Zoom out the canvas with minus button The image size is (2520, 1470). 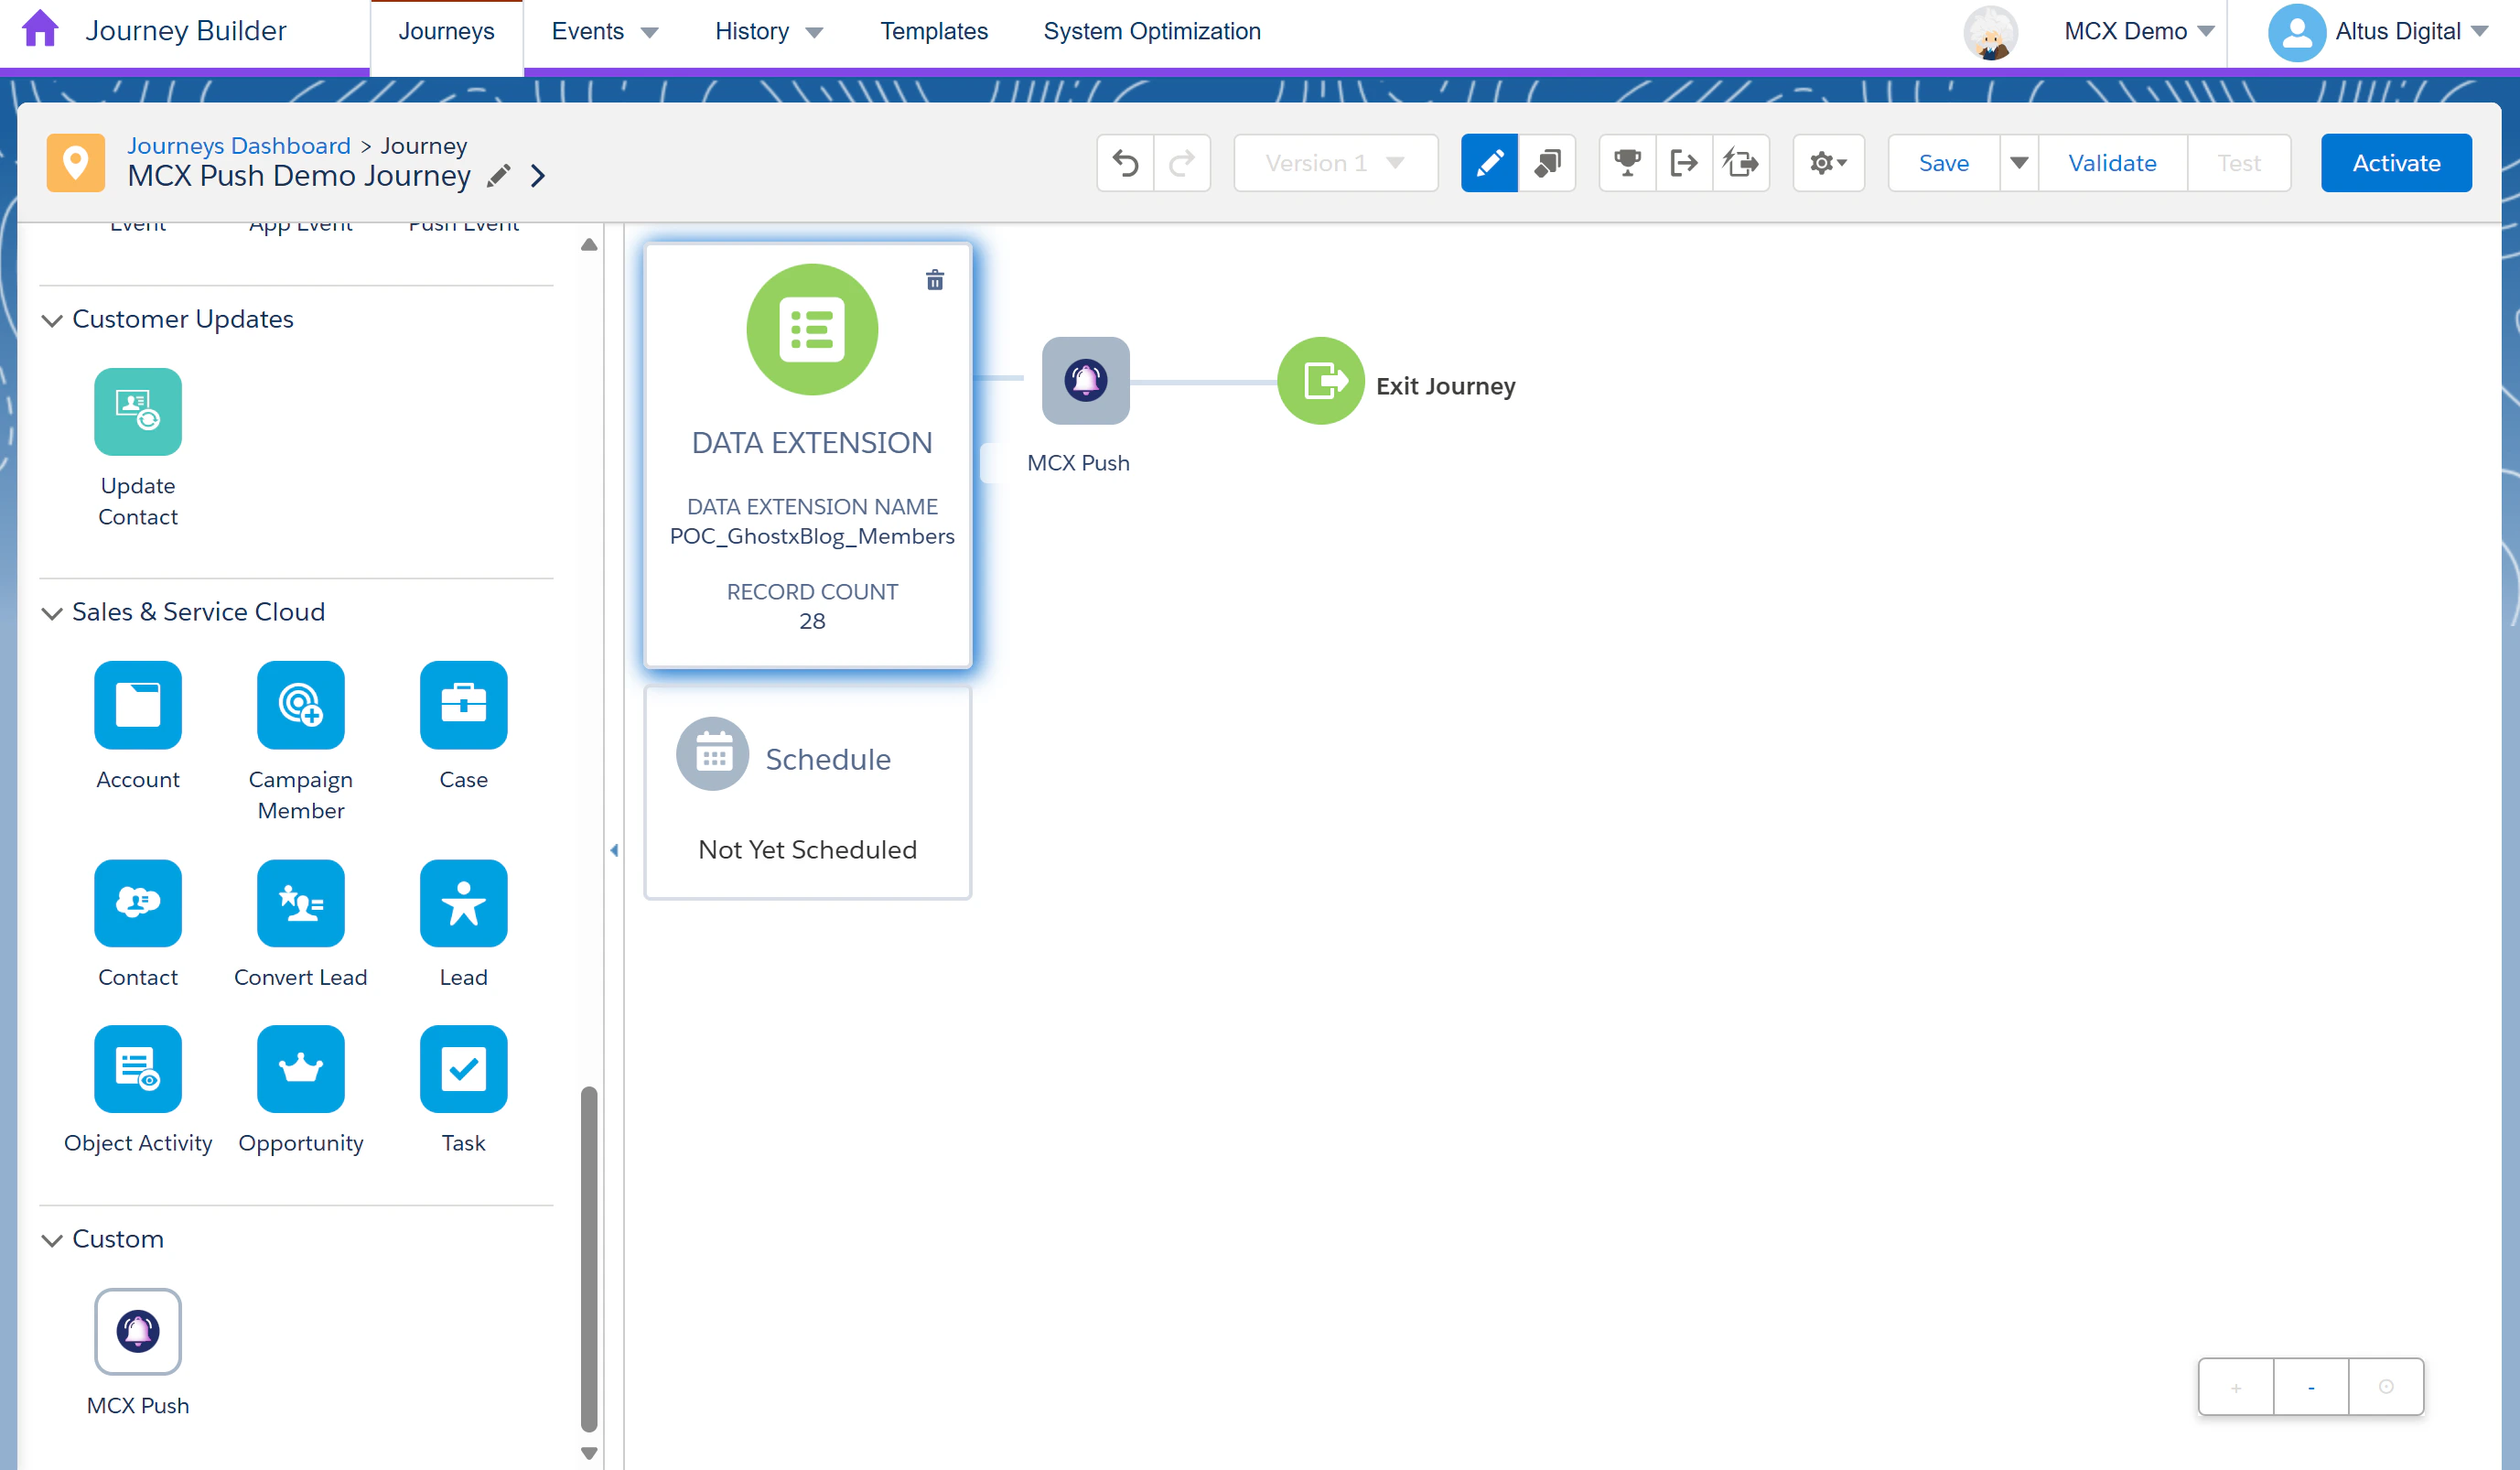pos(2311,1387)
